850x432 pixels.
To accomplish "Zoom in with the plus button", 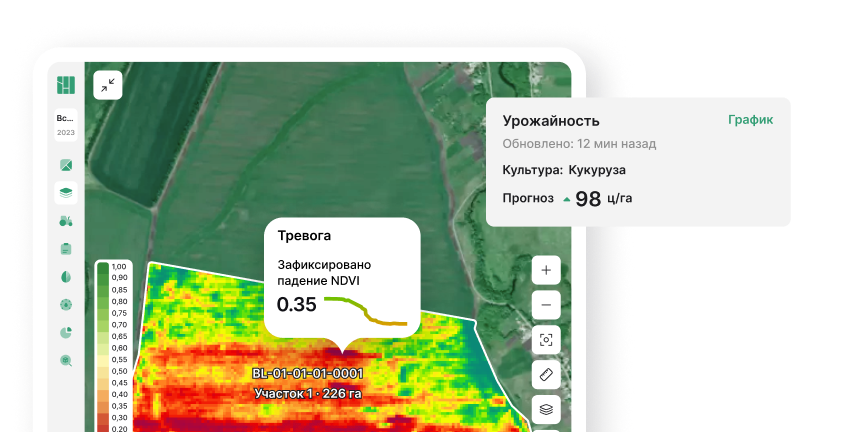I will click(x=546, y=270).
